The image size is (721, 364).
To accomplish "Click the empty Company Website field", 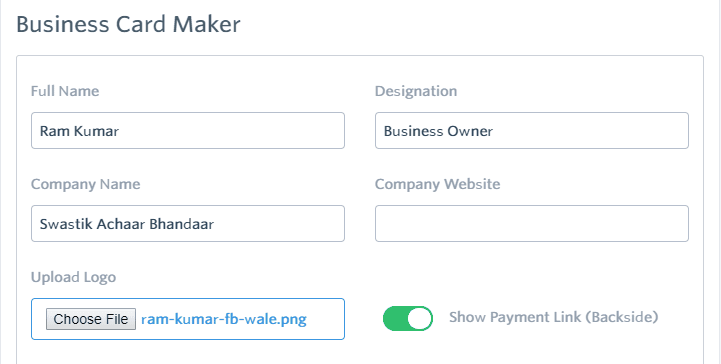I will point(532,223).
